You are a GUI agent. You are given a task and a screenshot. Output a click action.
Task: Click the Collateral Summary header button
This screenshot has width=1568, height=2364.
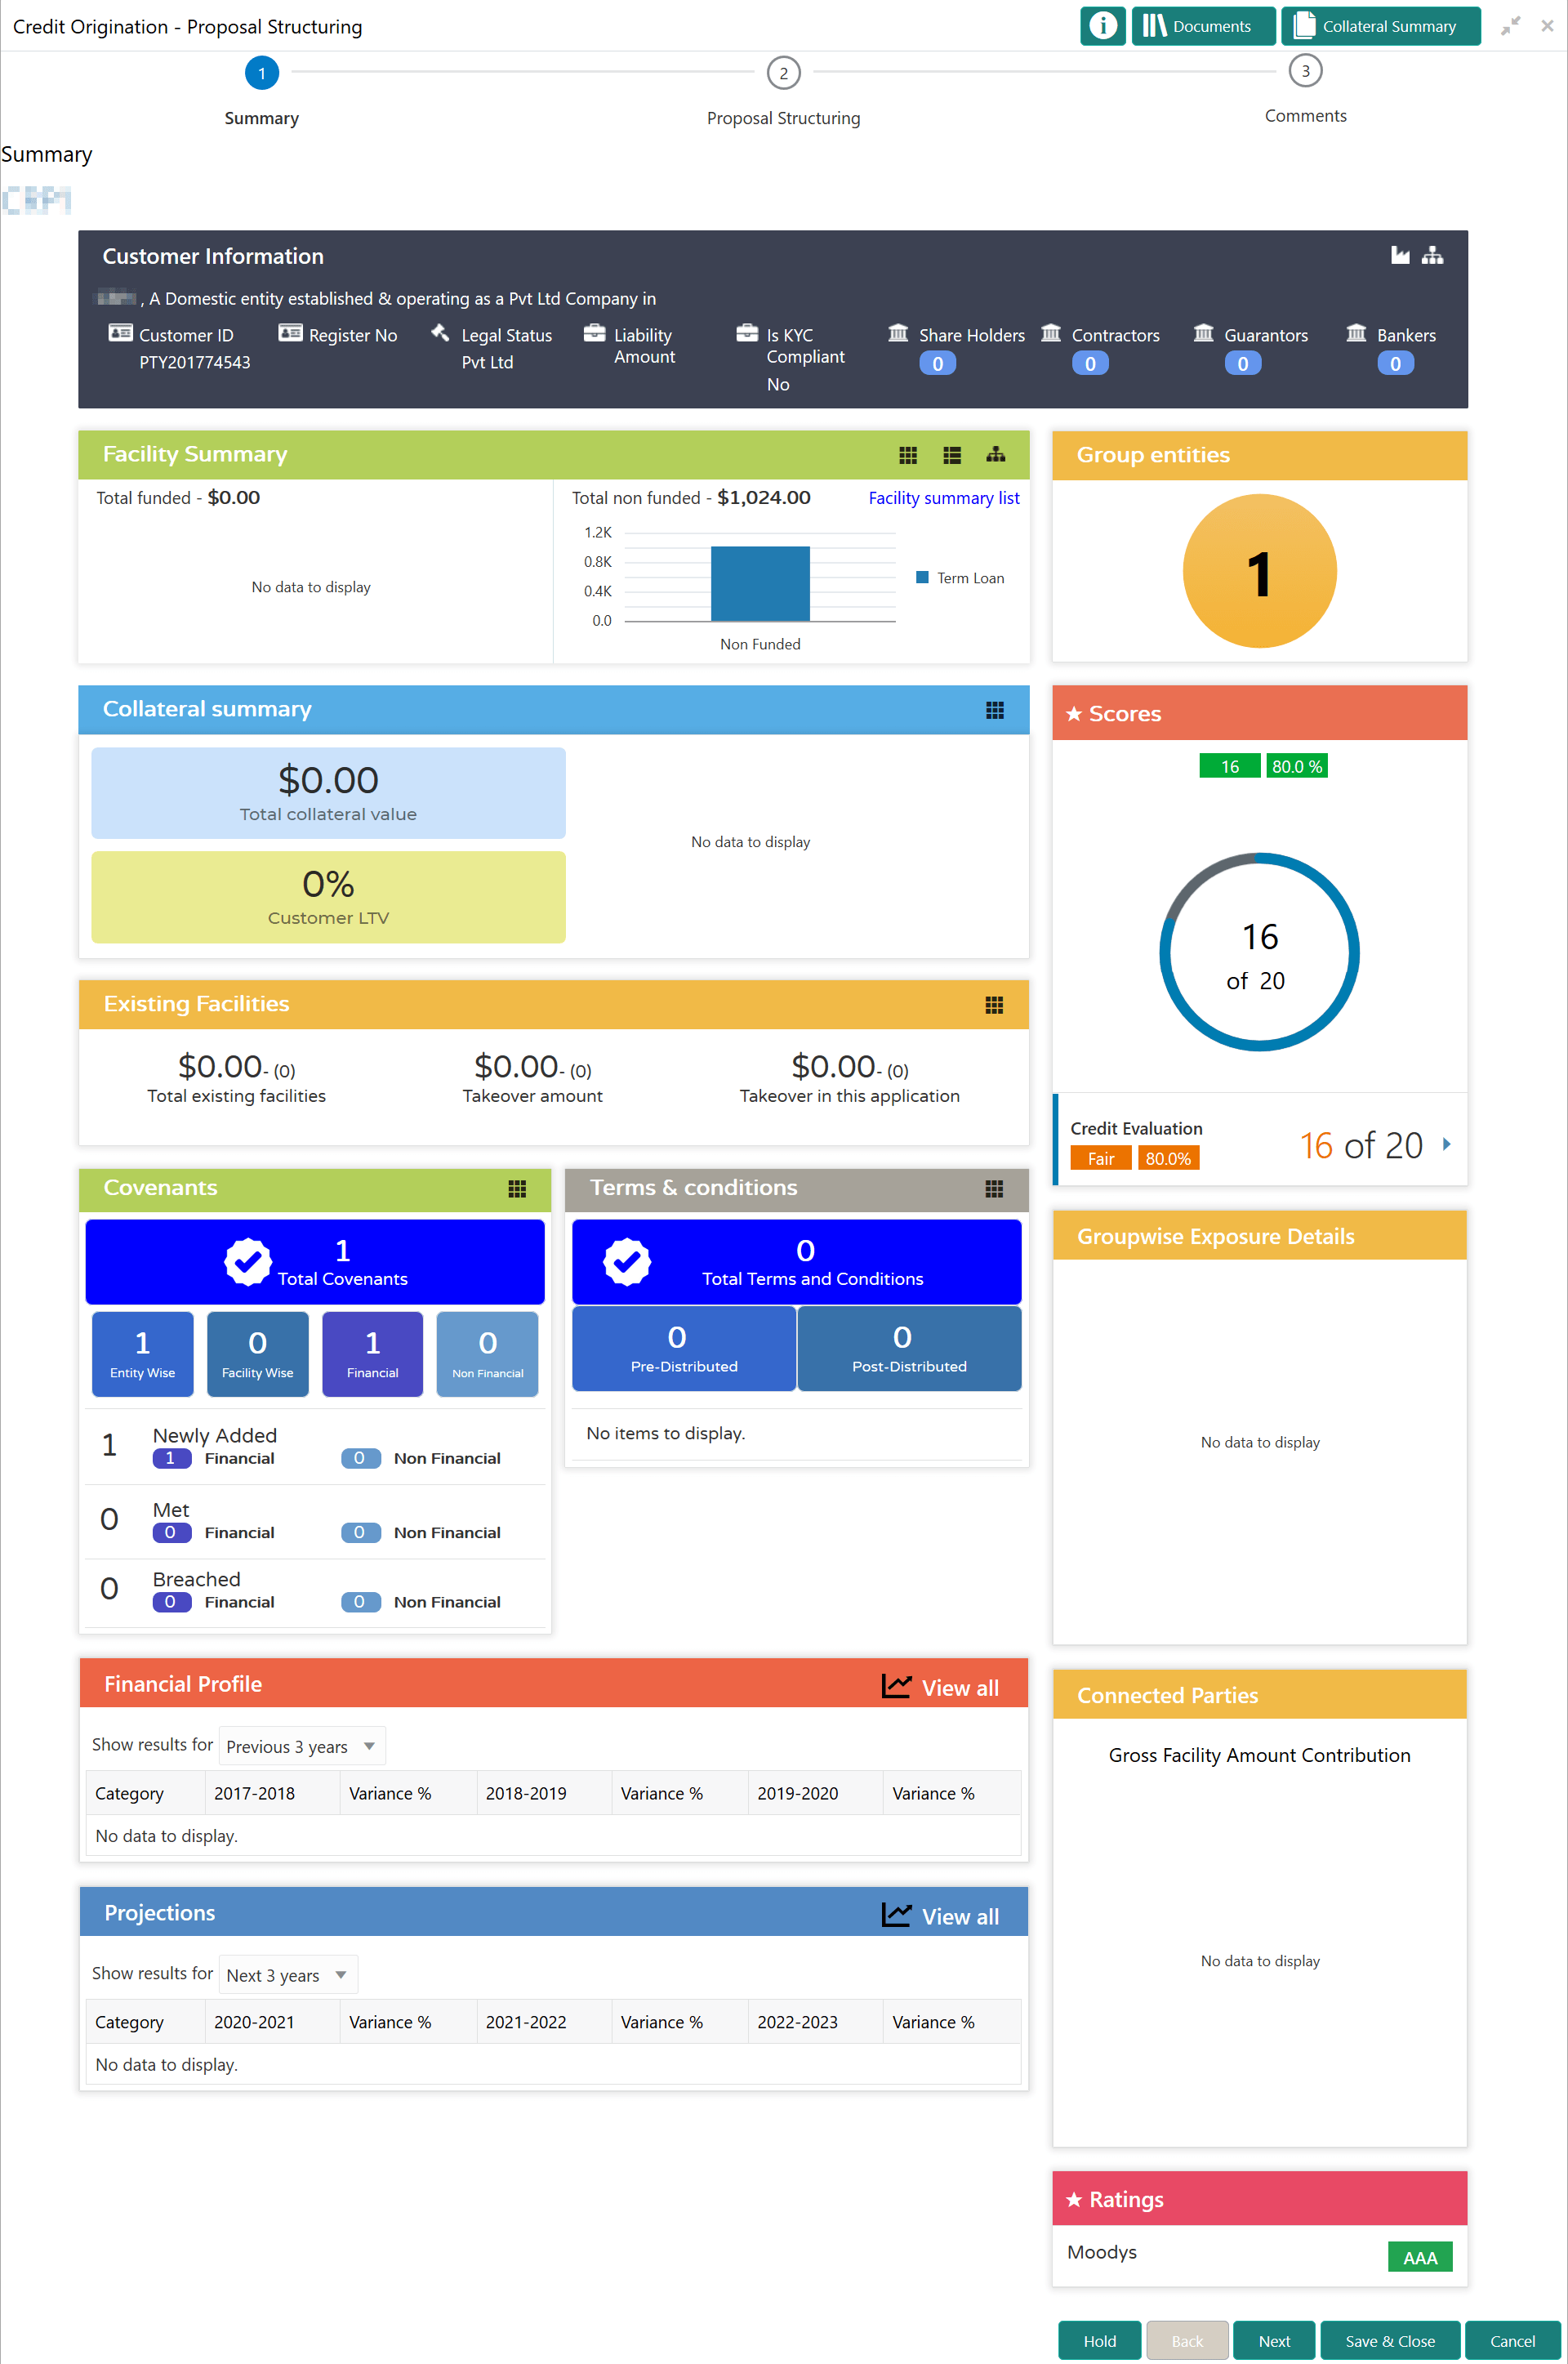[1379, 26]
